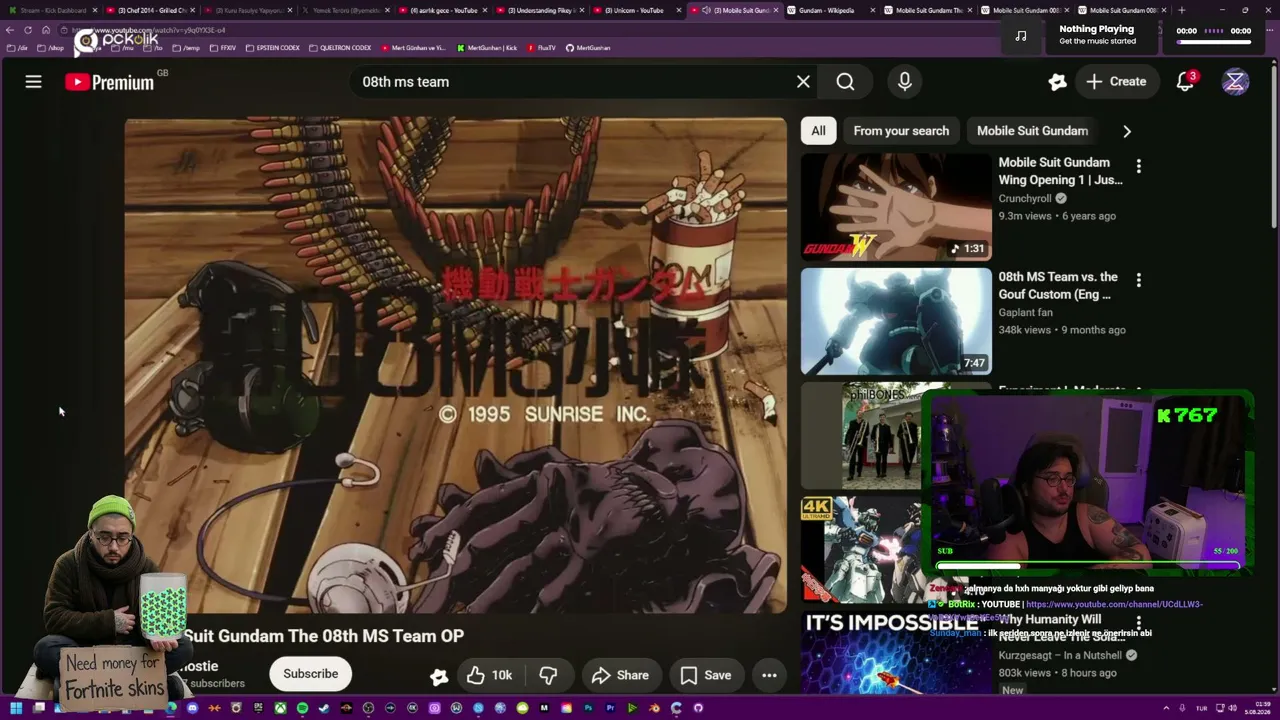Open the GitHub icon in the taskbar
Image resolution: width=1280 pixels, height=720 pixels.
[698, 708]
